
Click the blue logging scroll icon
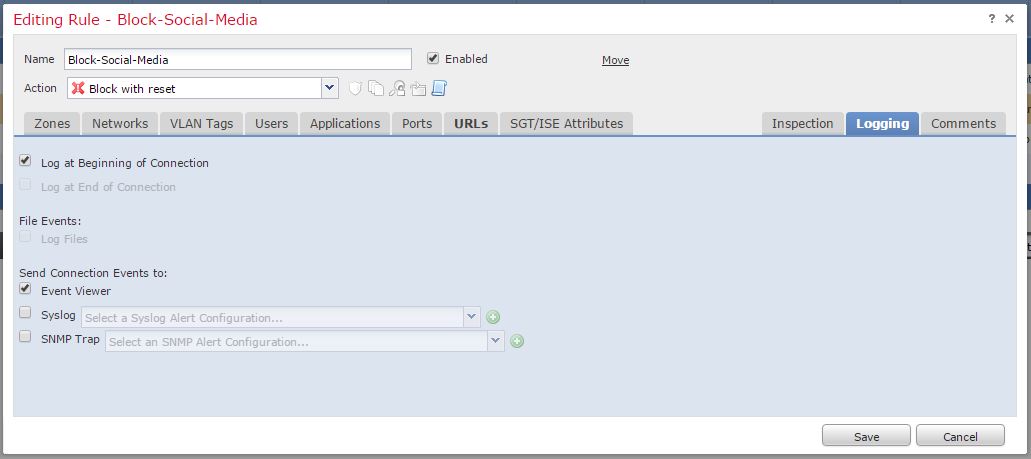(439, 88)
